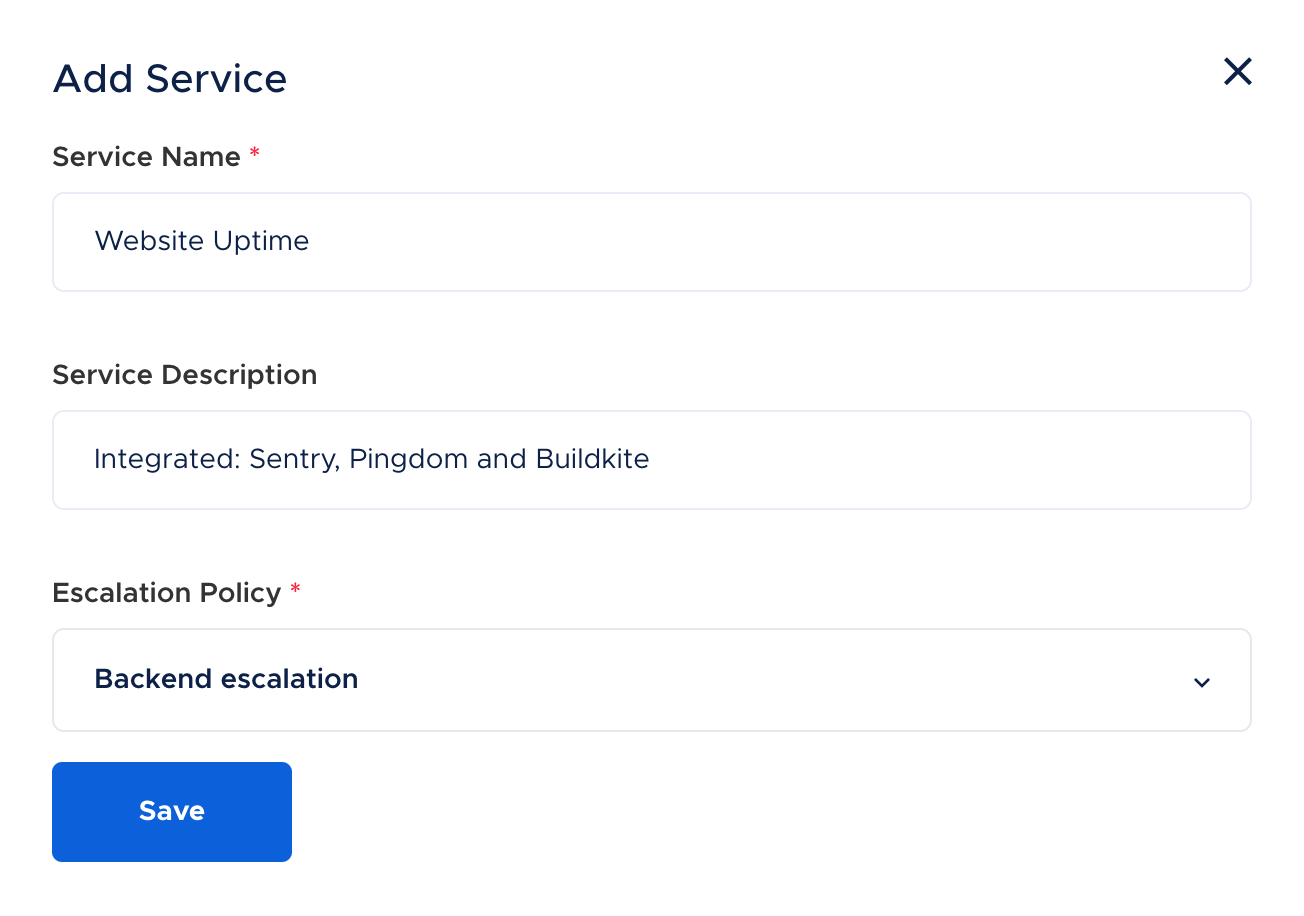Viewport: 1304px width, 916px height.
Task: Save the new service
Action: (x=172, y=811)
